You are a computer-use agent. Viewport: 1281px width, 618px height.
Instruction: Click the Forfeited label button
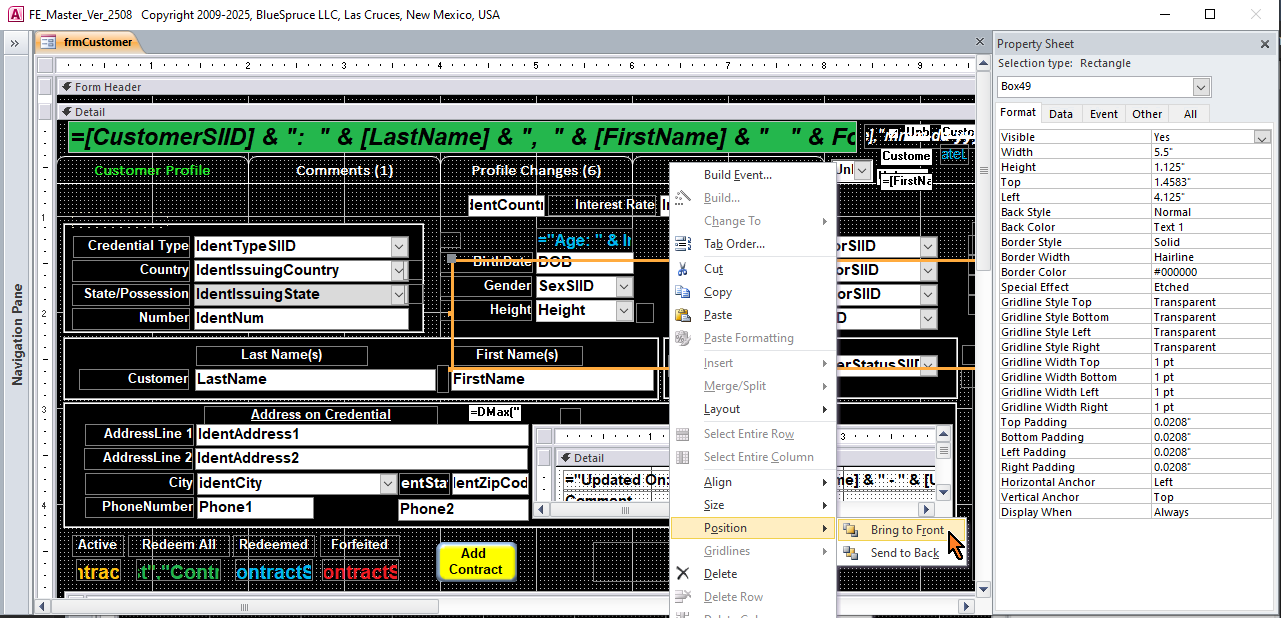coord(360,545)
